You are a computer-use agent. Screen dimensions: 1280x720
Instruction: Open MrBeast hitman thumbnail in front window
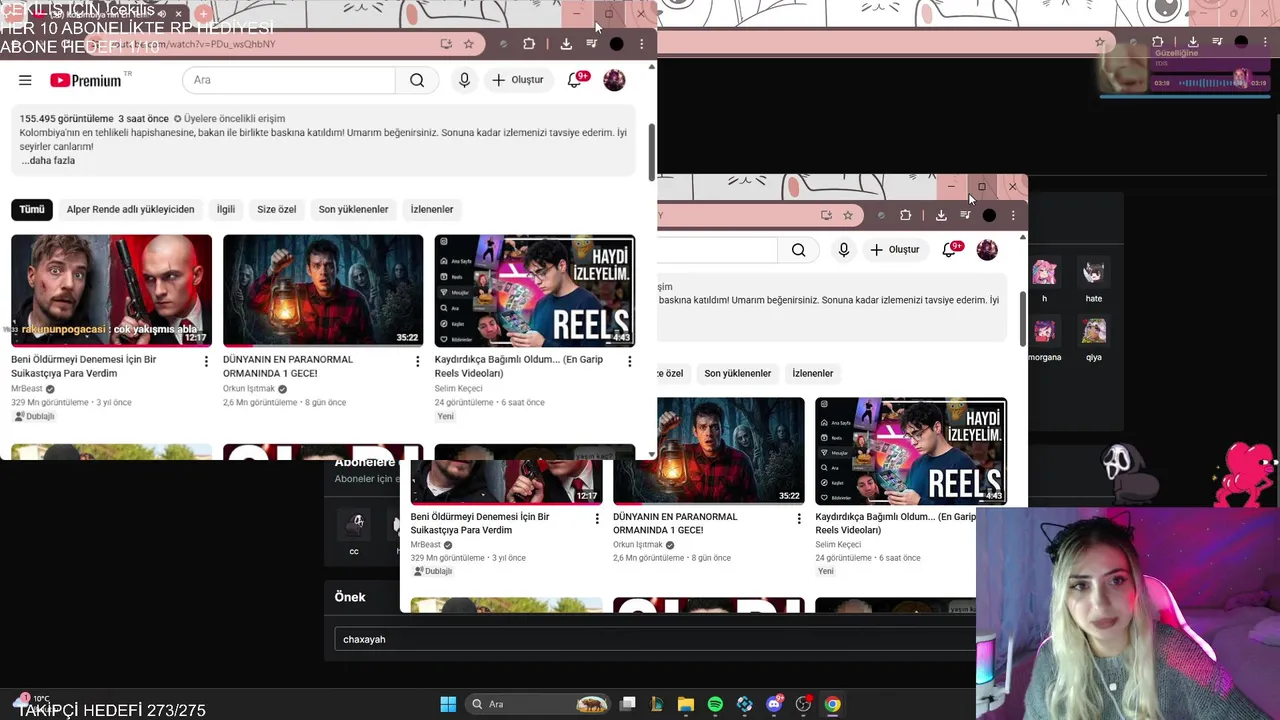(x=111, y=290)
